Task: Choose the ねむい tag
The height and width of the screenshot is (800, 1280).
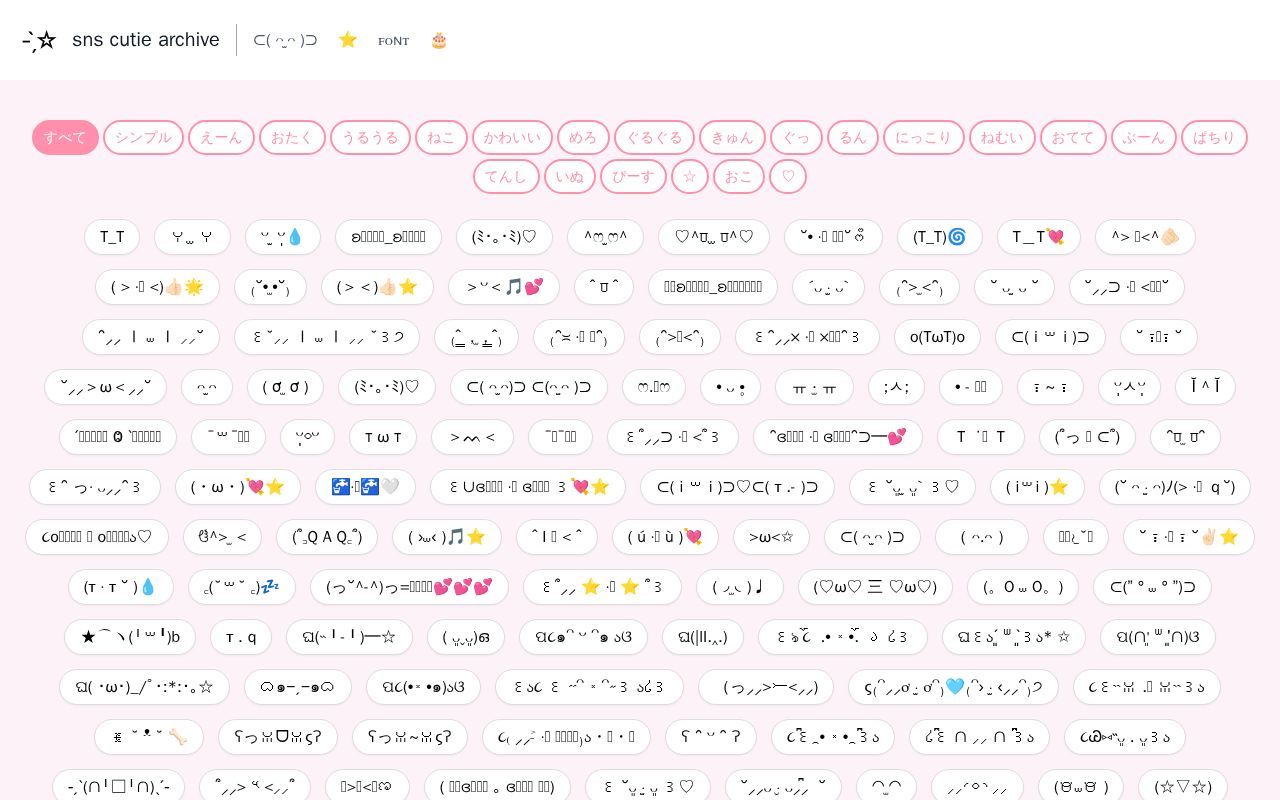Action: click(1002, 137)
